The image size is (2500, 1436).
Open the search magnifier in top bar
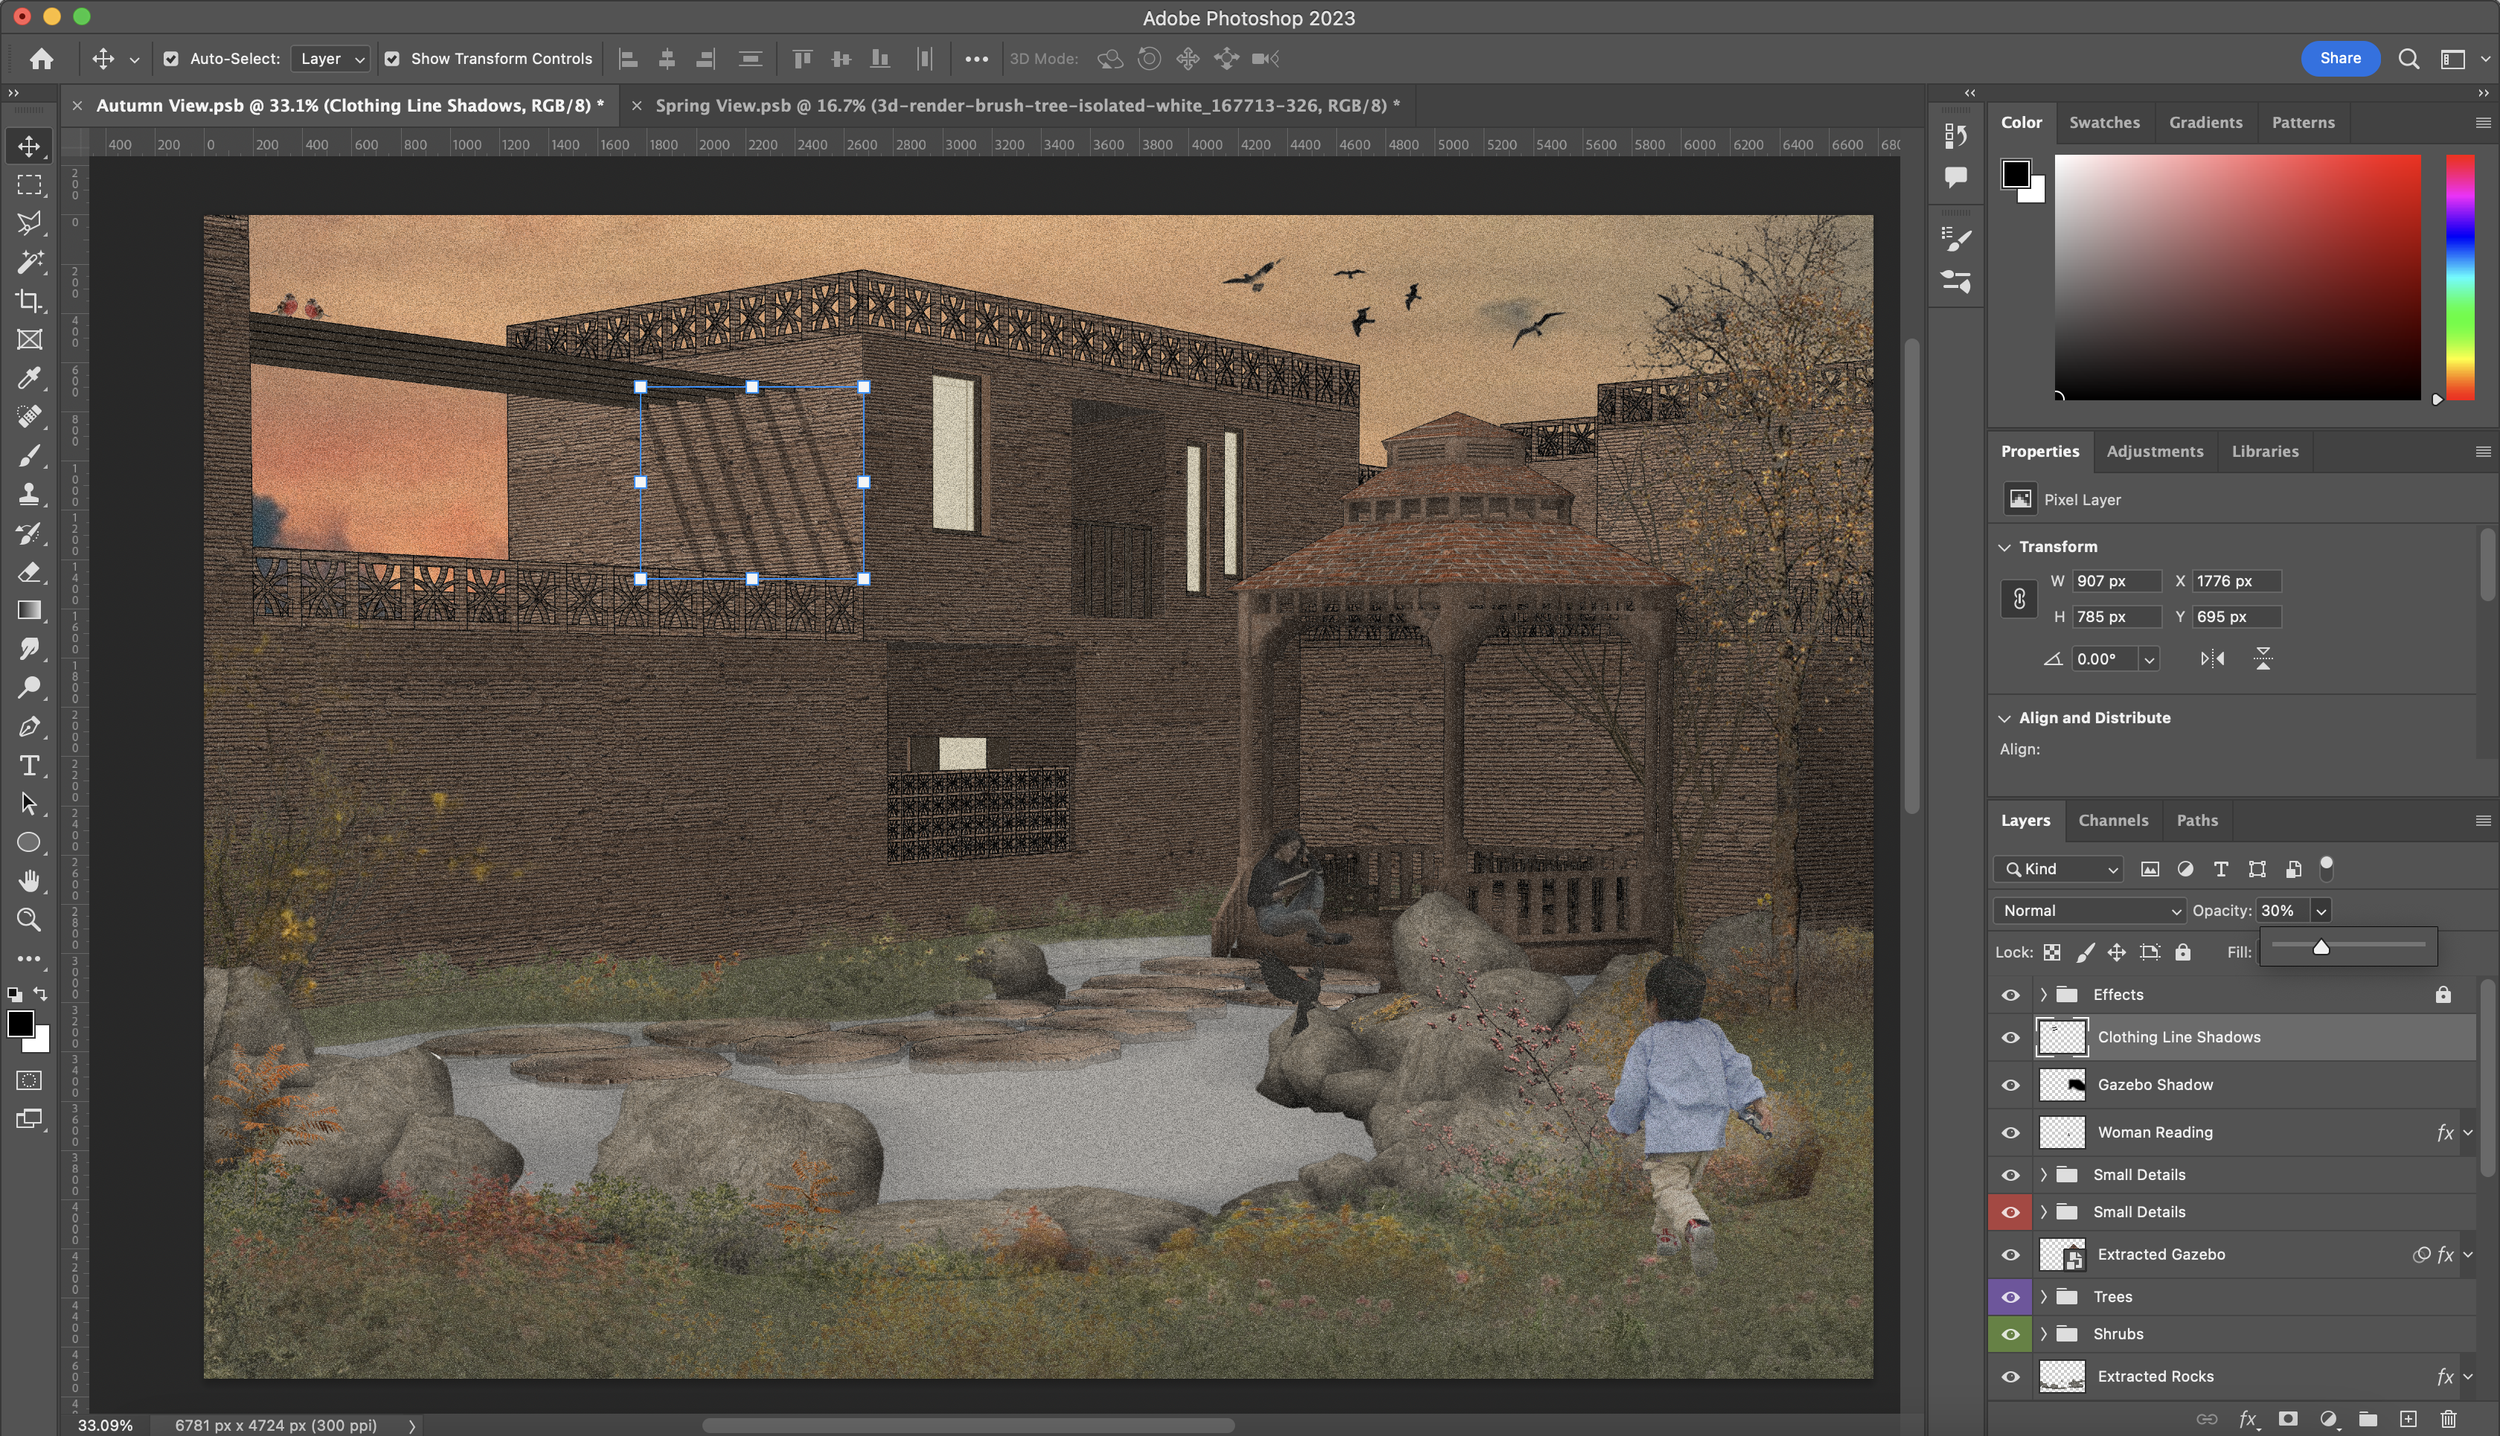[x=2409, y=59]
